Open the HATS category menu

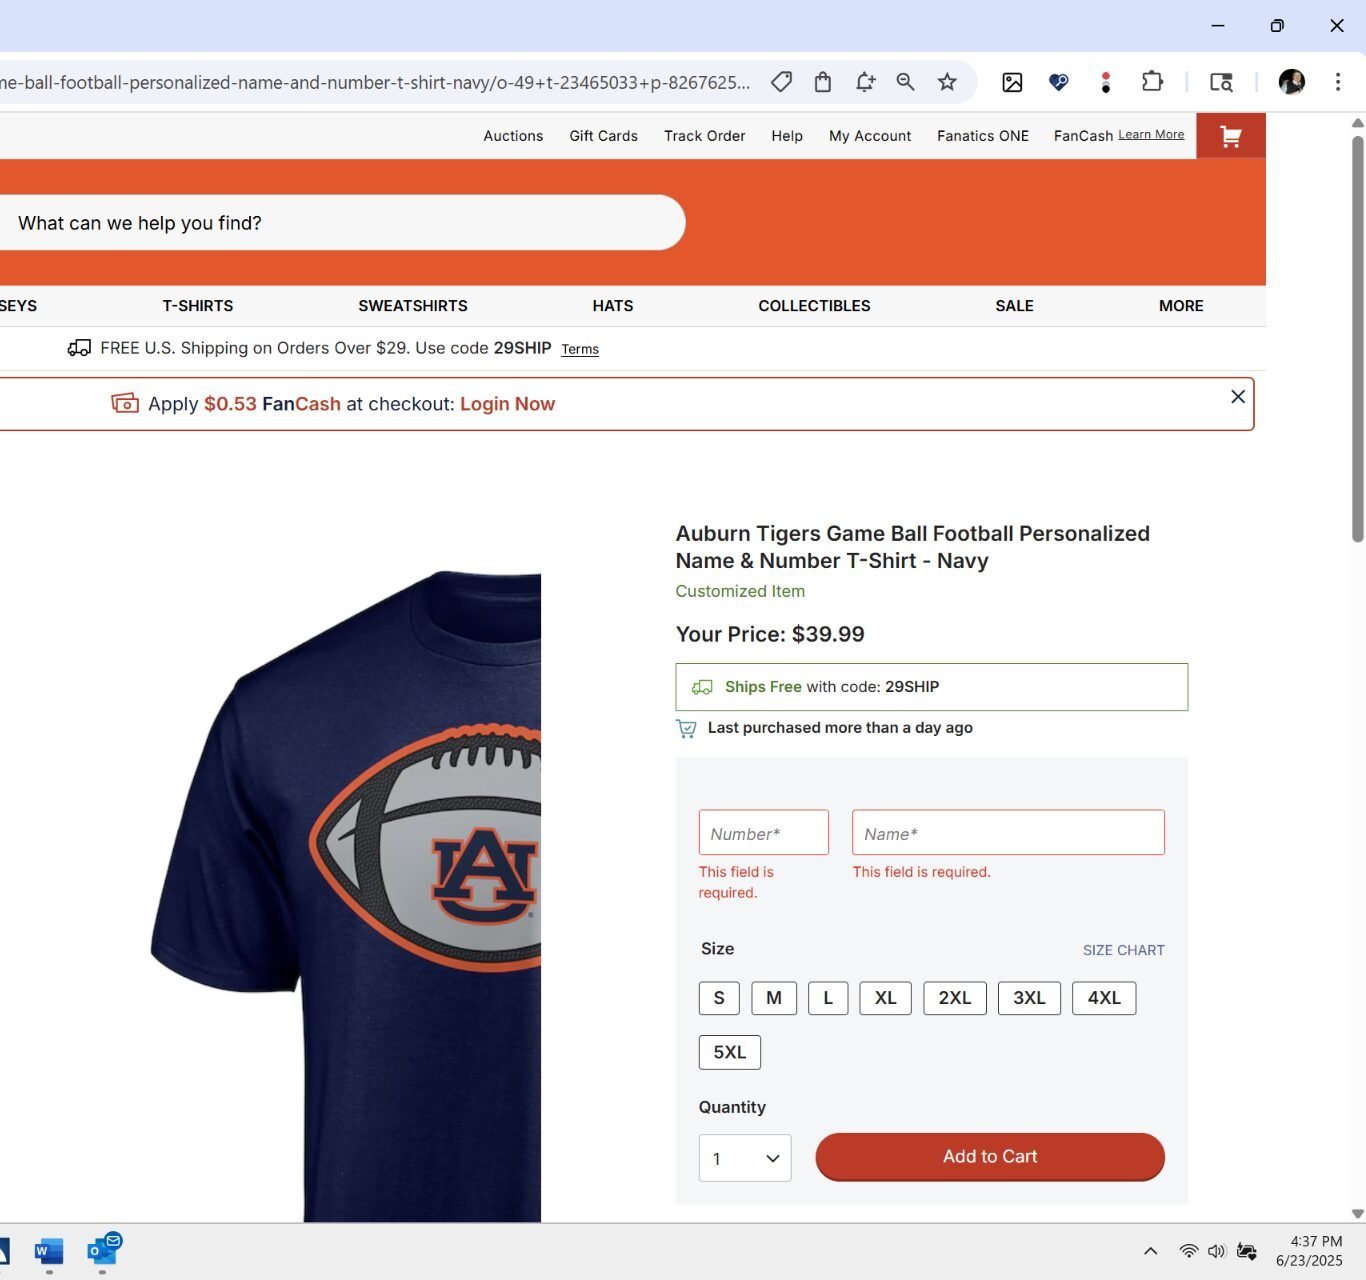[x=613, y=306]
